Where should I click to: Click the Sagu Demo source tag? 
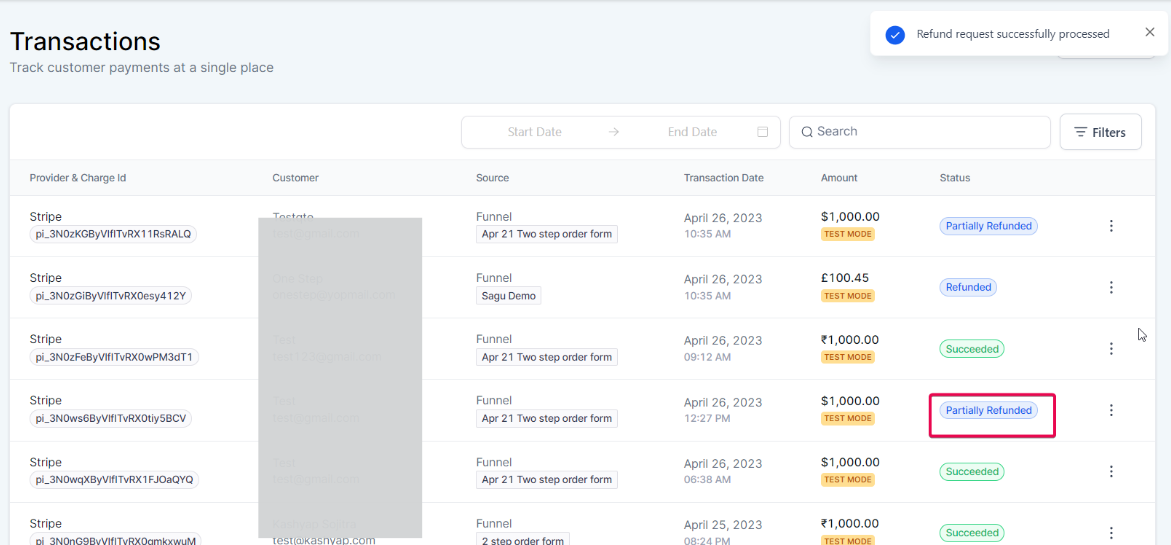coord(508,296)
